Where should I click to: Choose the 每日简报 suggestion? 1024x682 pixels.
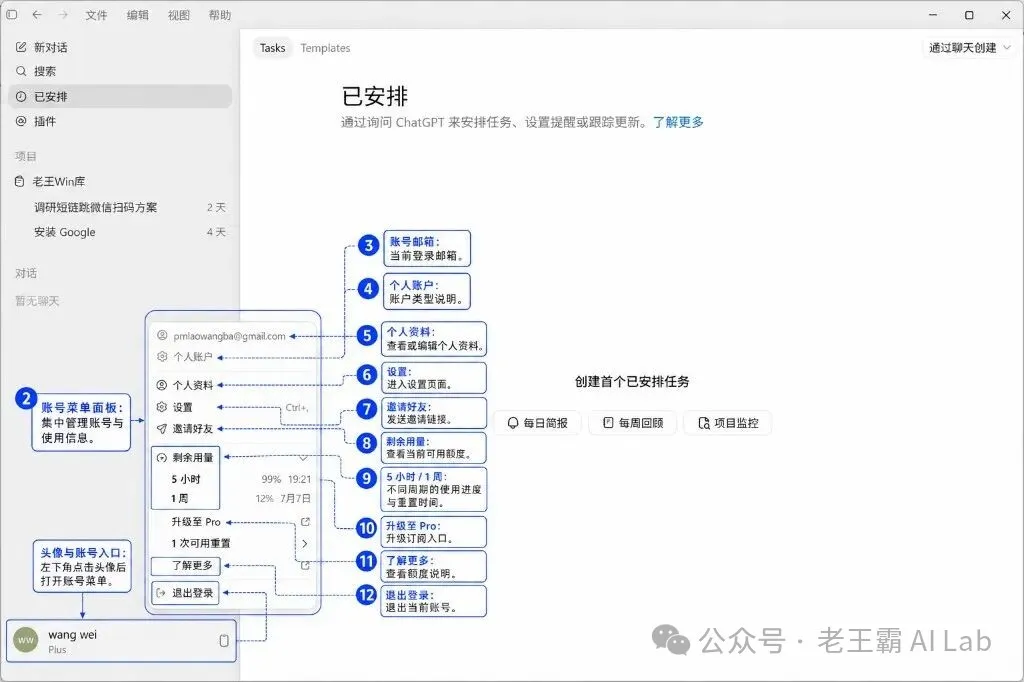pos(537,423)
